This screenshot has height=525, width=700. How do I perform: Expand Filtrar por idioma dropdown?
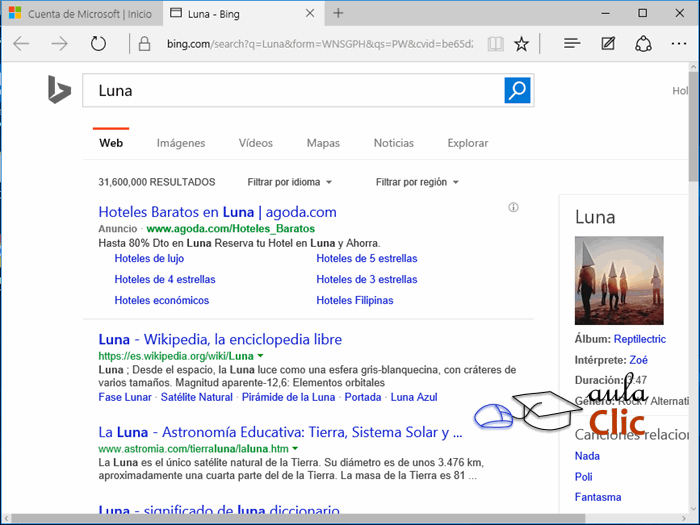(290, 182)
